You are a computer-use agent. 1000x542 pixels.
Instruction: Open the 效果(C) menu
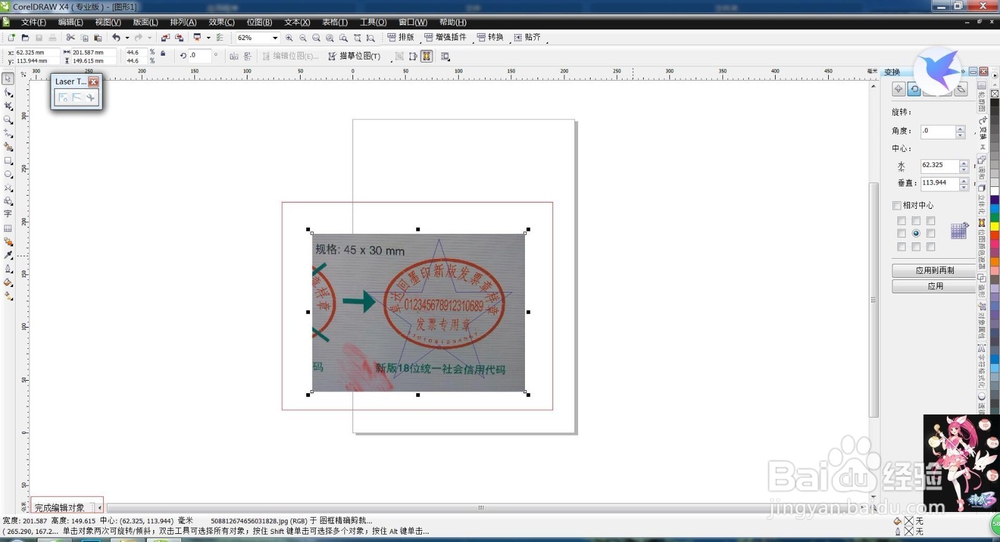221,22
